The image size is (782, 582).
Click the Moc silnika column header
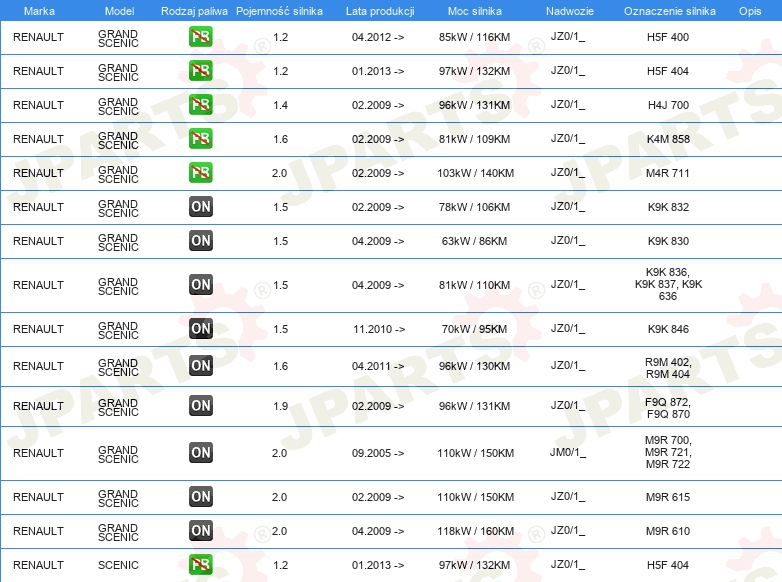[x=475, y=11]
